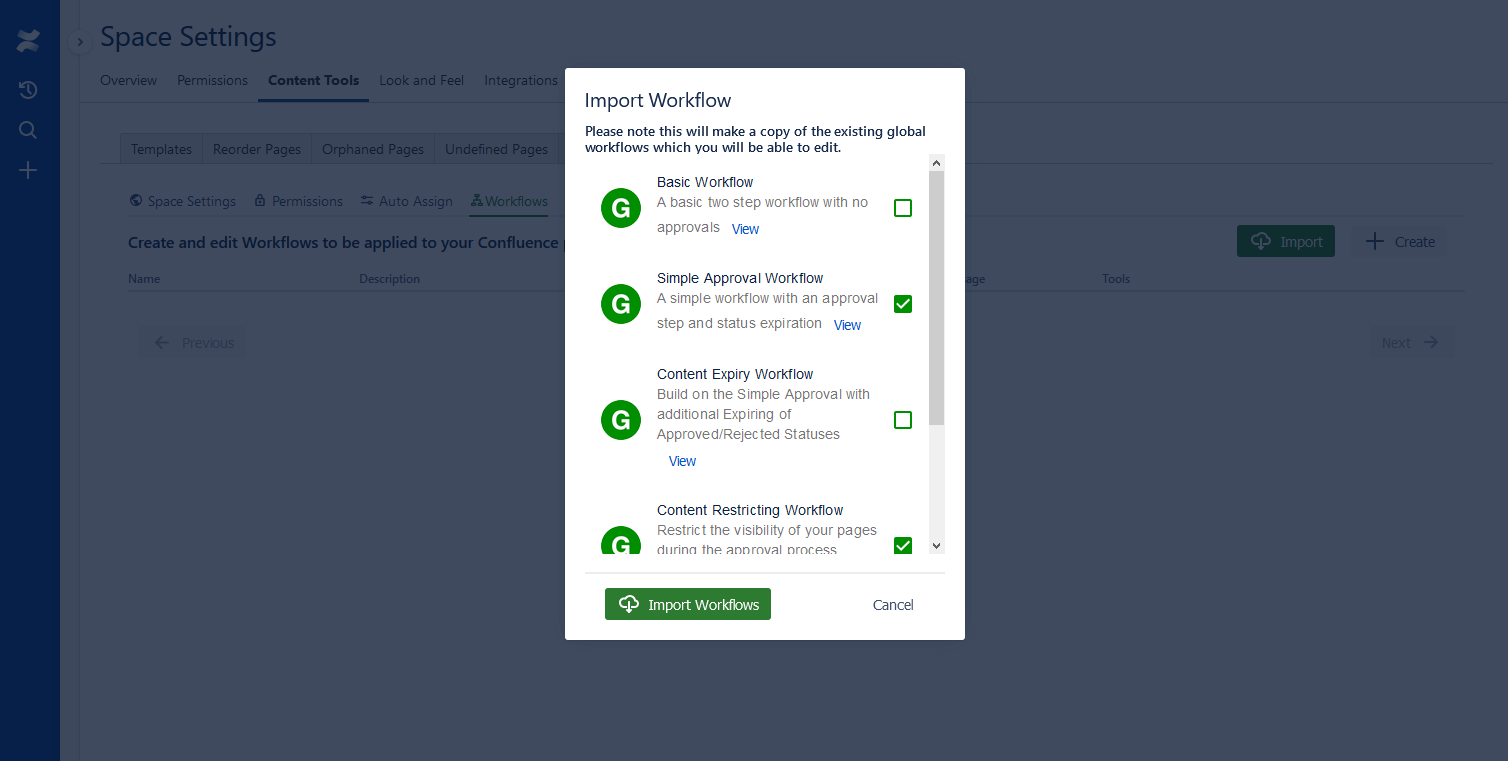Click the search magnifier icon in sidebar

(x=28, y=130)
